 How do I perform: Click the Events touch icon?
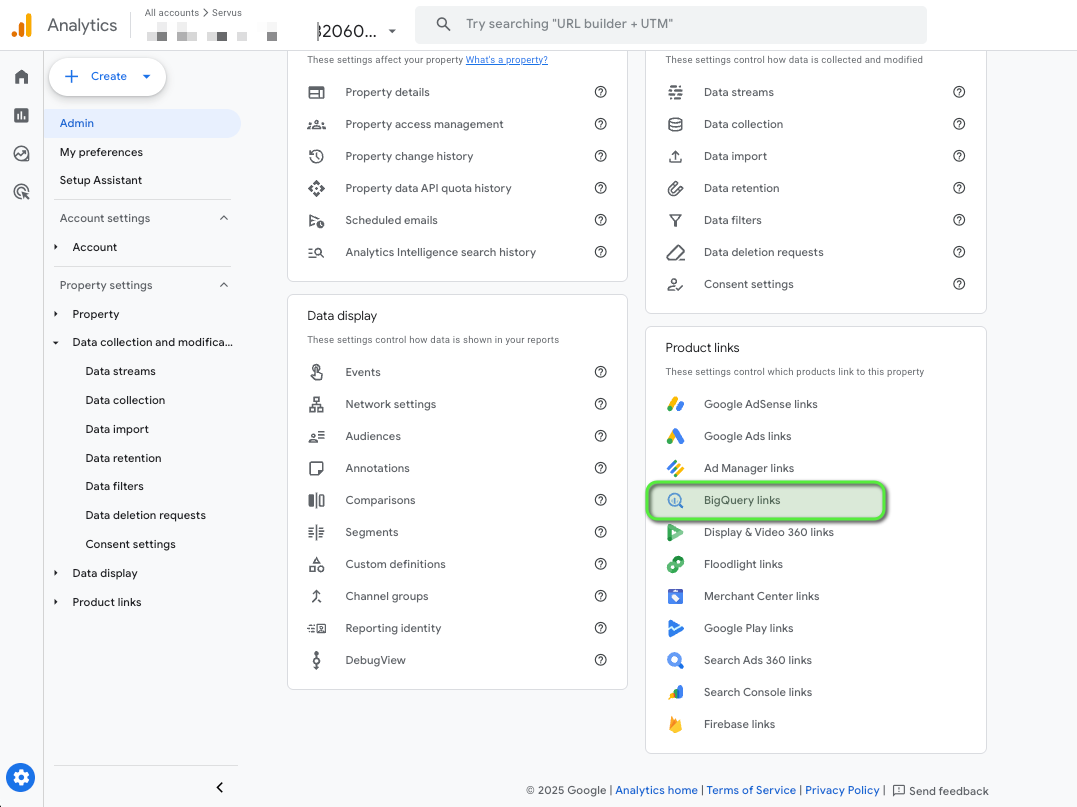pos(316,372)
